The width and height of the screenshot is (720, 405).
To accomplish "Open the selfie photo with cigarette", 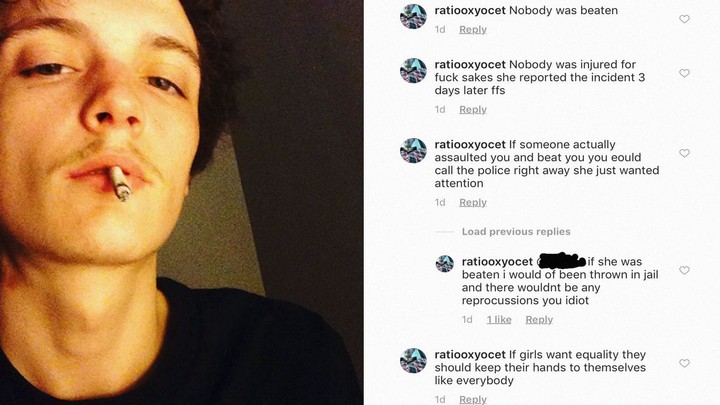I will click(x=181, y=202).
